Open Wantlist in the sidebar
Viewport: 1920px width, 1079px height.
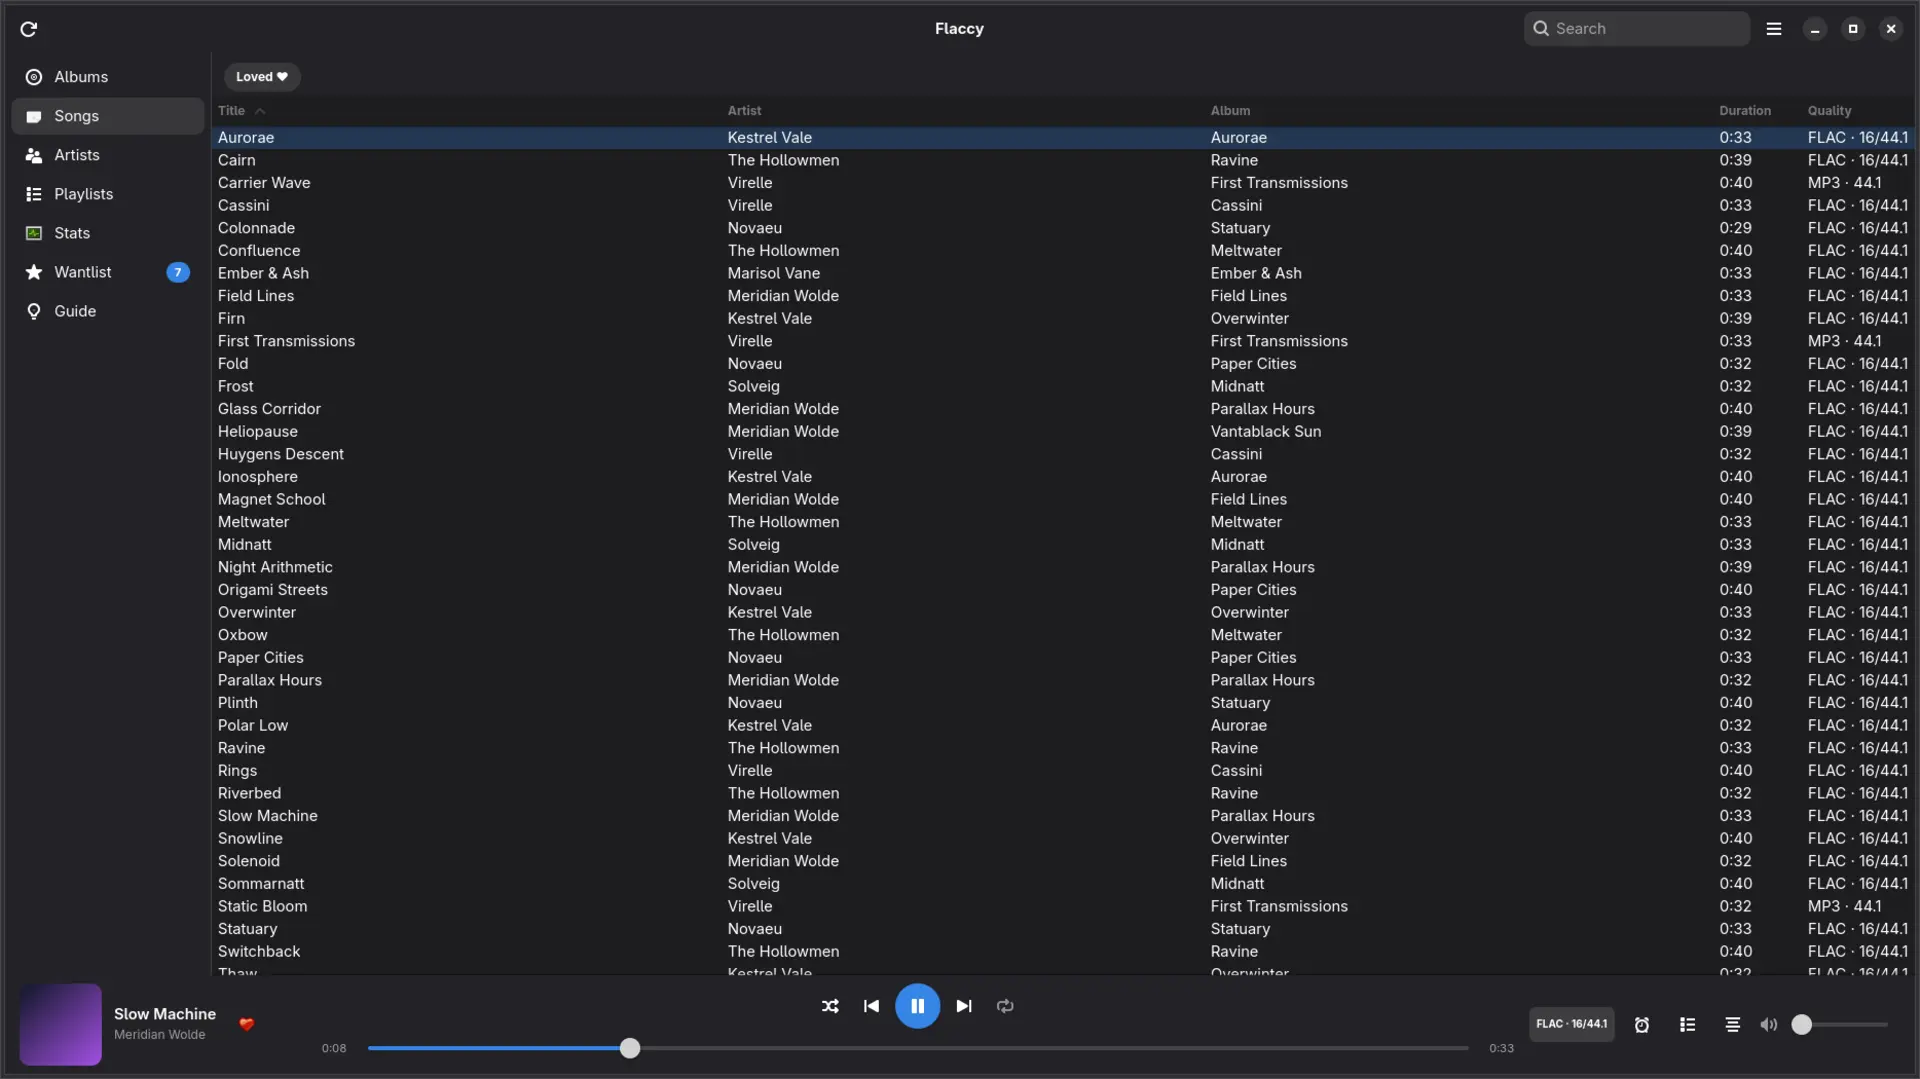[x=108, y=272]
